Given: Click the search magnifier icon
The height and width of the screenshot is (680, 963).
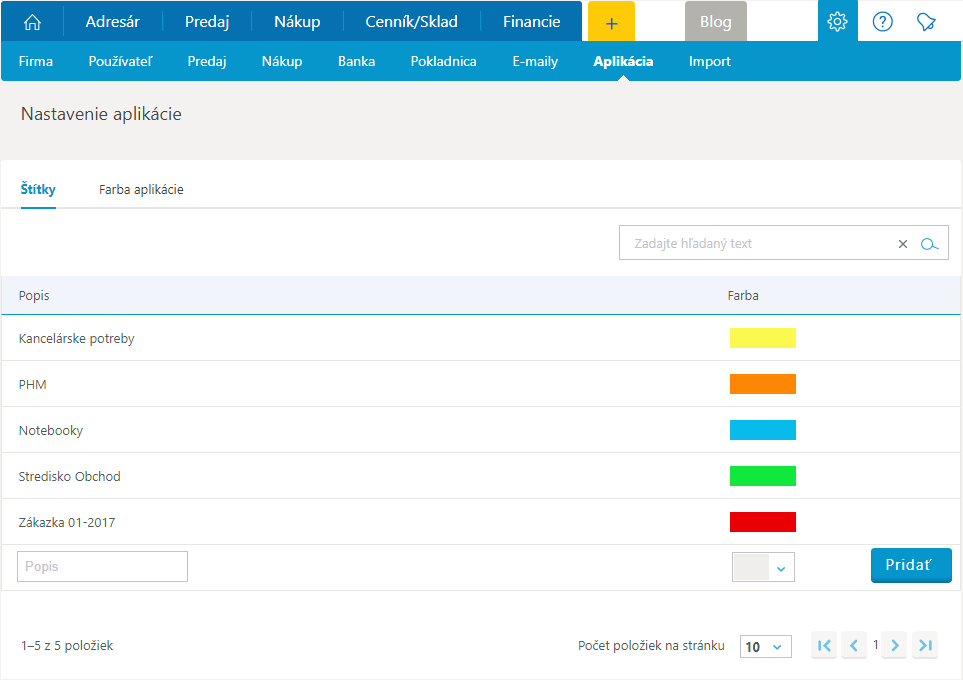Looking at the screenshot, I should point(929,244).
